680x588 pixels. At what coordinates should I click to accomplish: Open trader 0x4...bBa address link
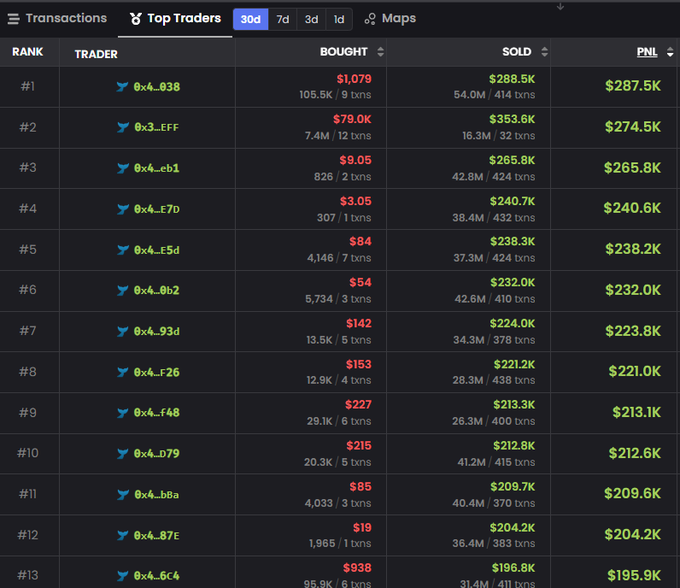pos(157,495)
